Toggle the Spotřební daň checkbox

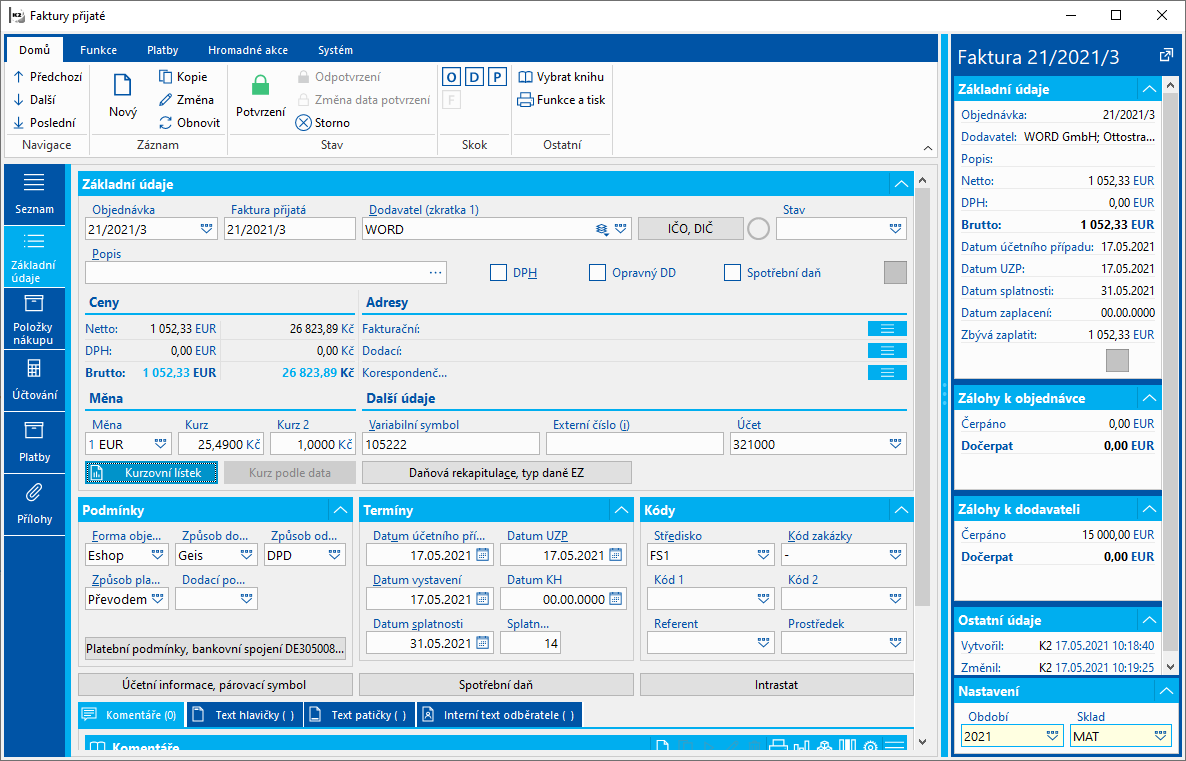coord(732,272)
